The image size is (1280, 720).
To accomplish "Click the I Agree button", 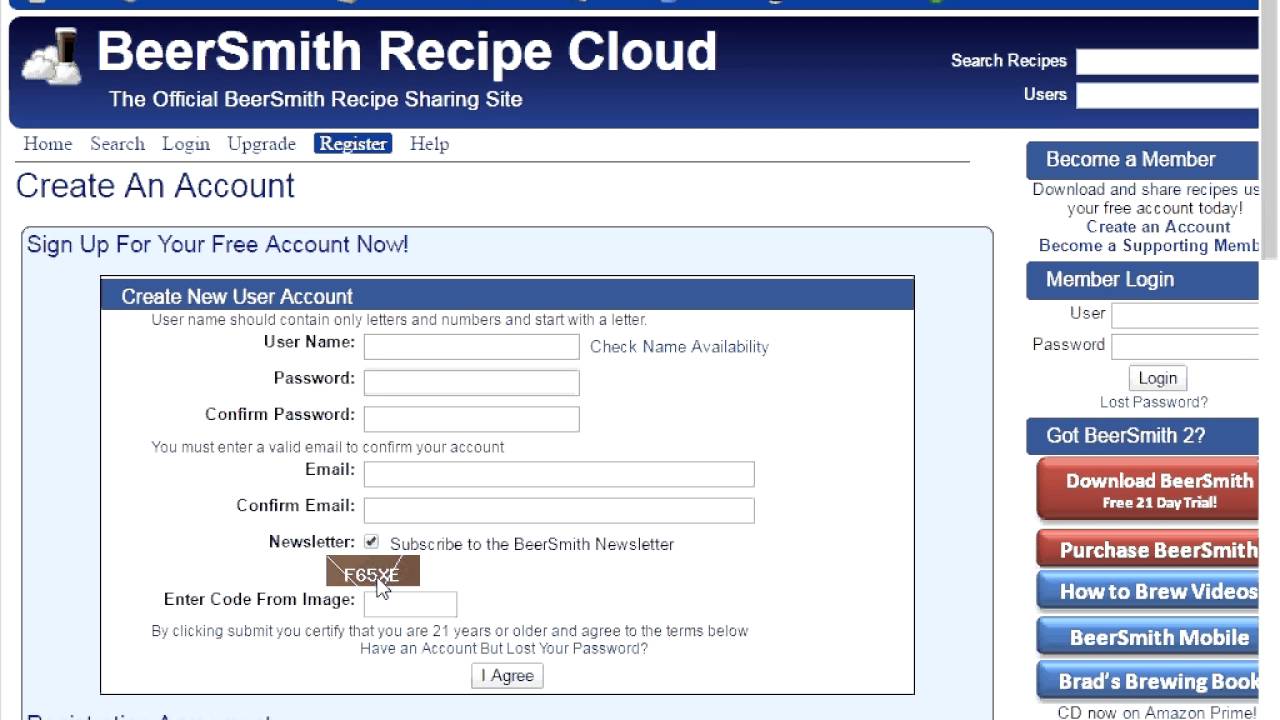I will pos(507,676).
